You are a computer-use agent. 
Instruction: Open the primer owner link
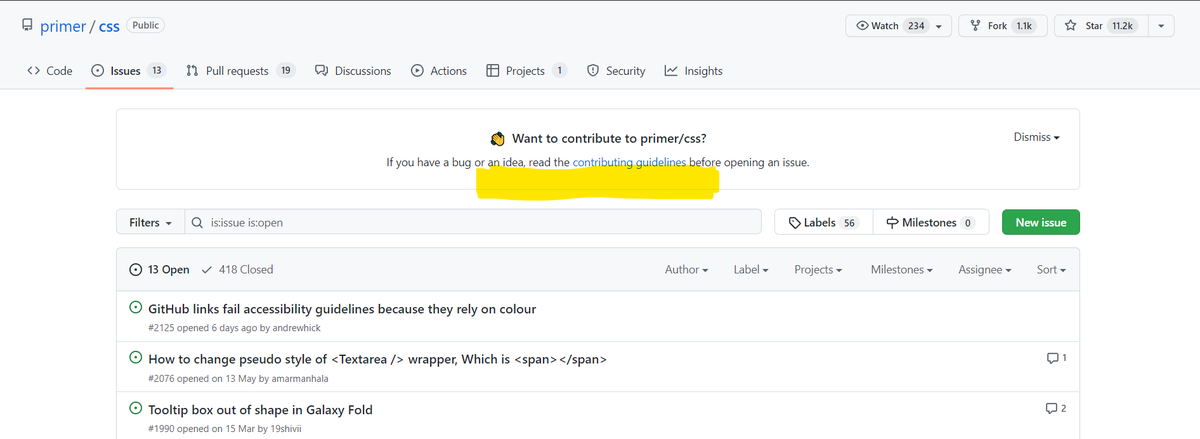click(x=65, y=26)
